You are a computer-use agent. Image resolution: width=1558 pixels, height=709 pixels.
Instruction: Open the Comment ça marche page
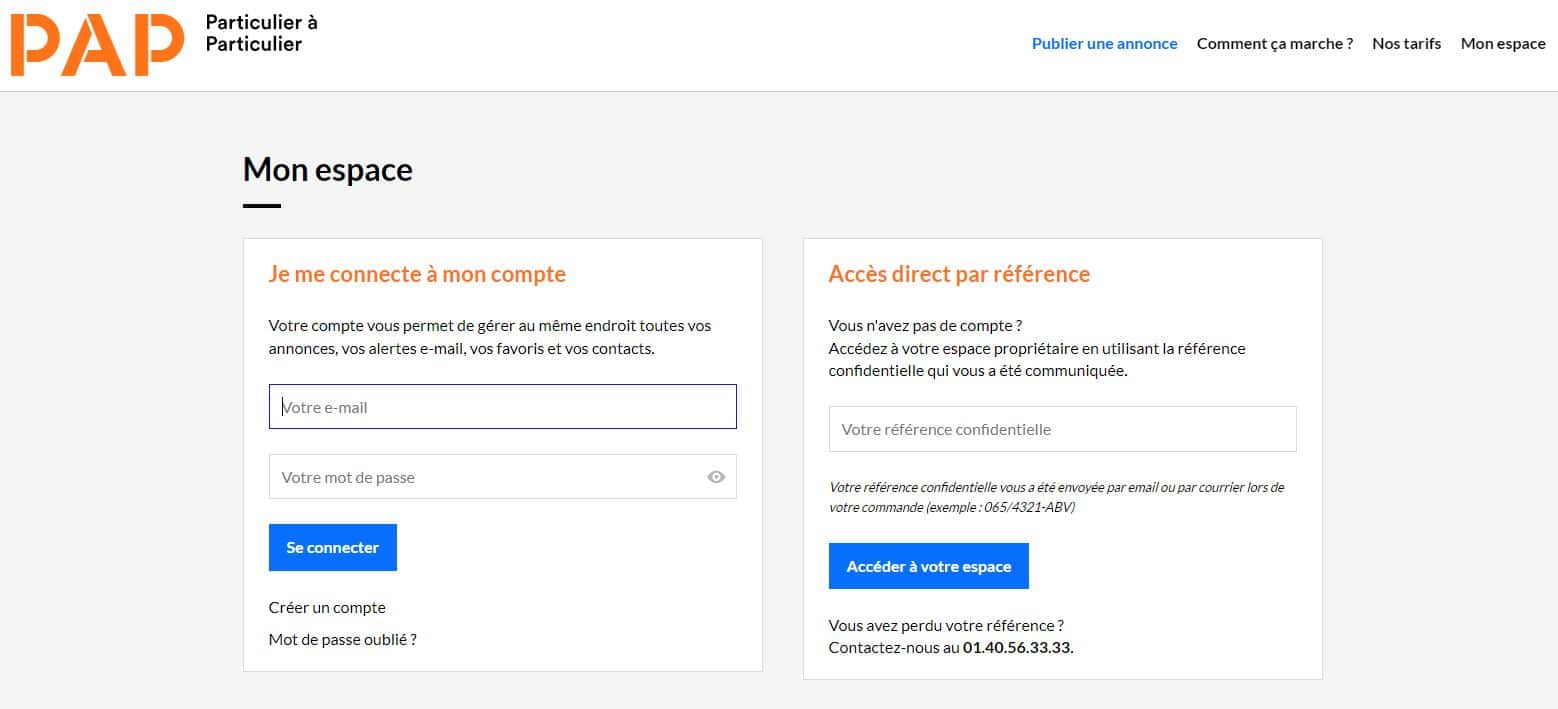(x=1274, y=43)
